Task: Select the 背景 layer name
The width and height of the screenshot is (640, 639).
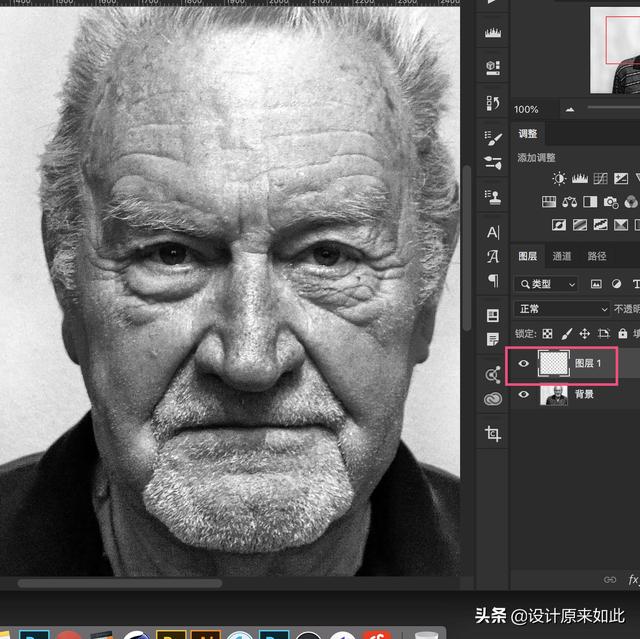Action: point(584,394)
